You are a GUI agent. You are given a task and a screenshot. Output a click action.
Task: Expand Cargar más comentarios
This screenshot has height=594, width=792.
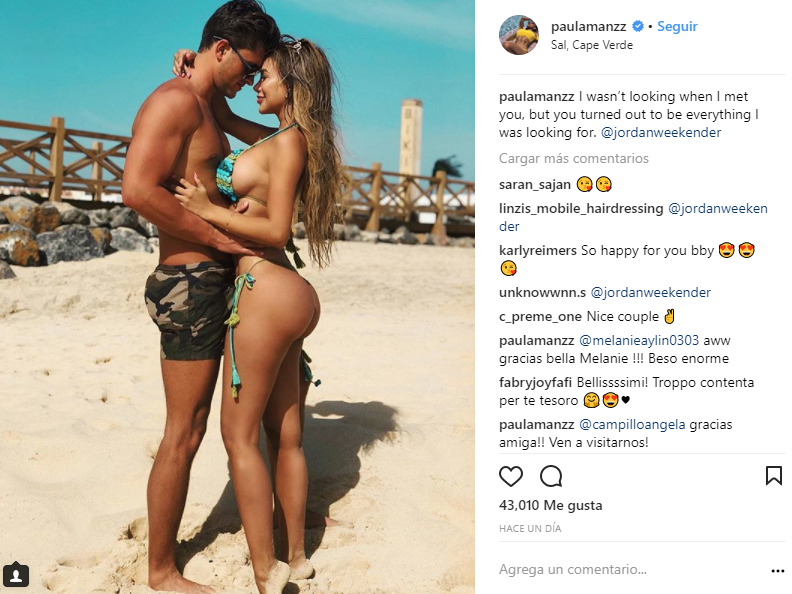(574, 159)
